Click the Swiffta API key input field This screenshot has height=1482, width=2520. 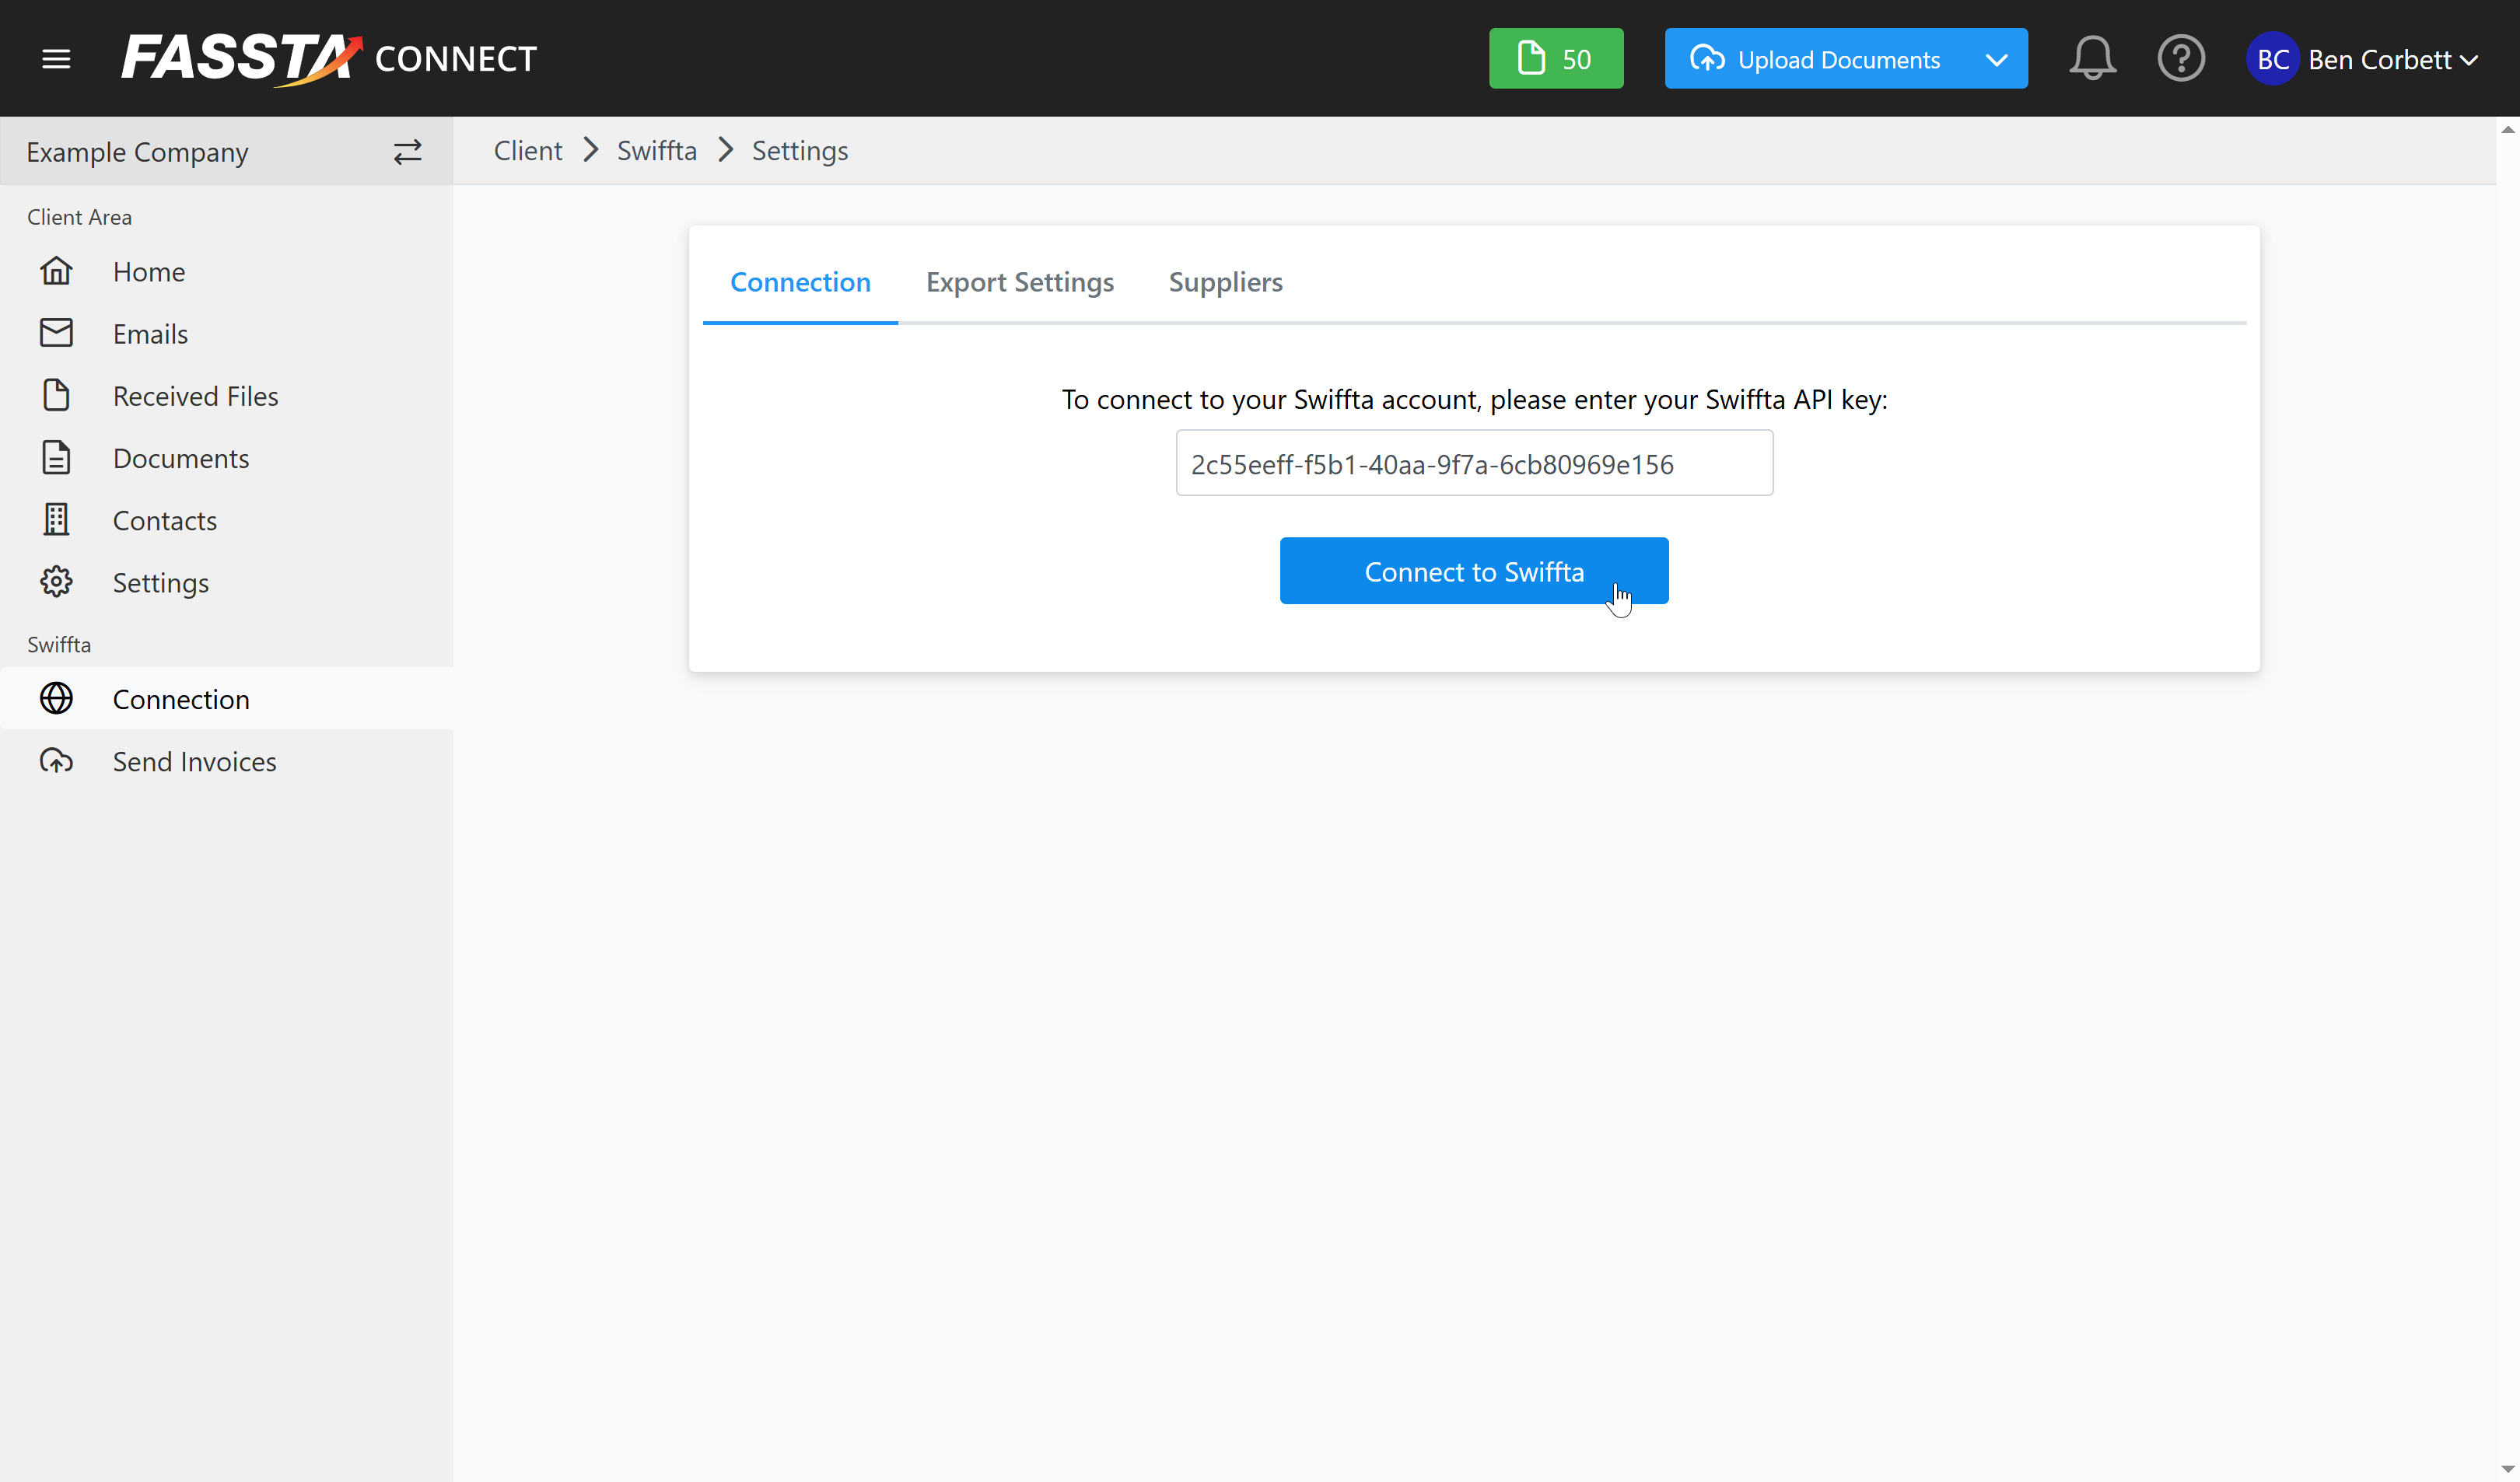tap(1473, 464)
